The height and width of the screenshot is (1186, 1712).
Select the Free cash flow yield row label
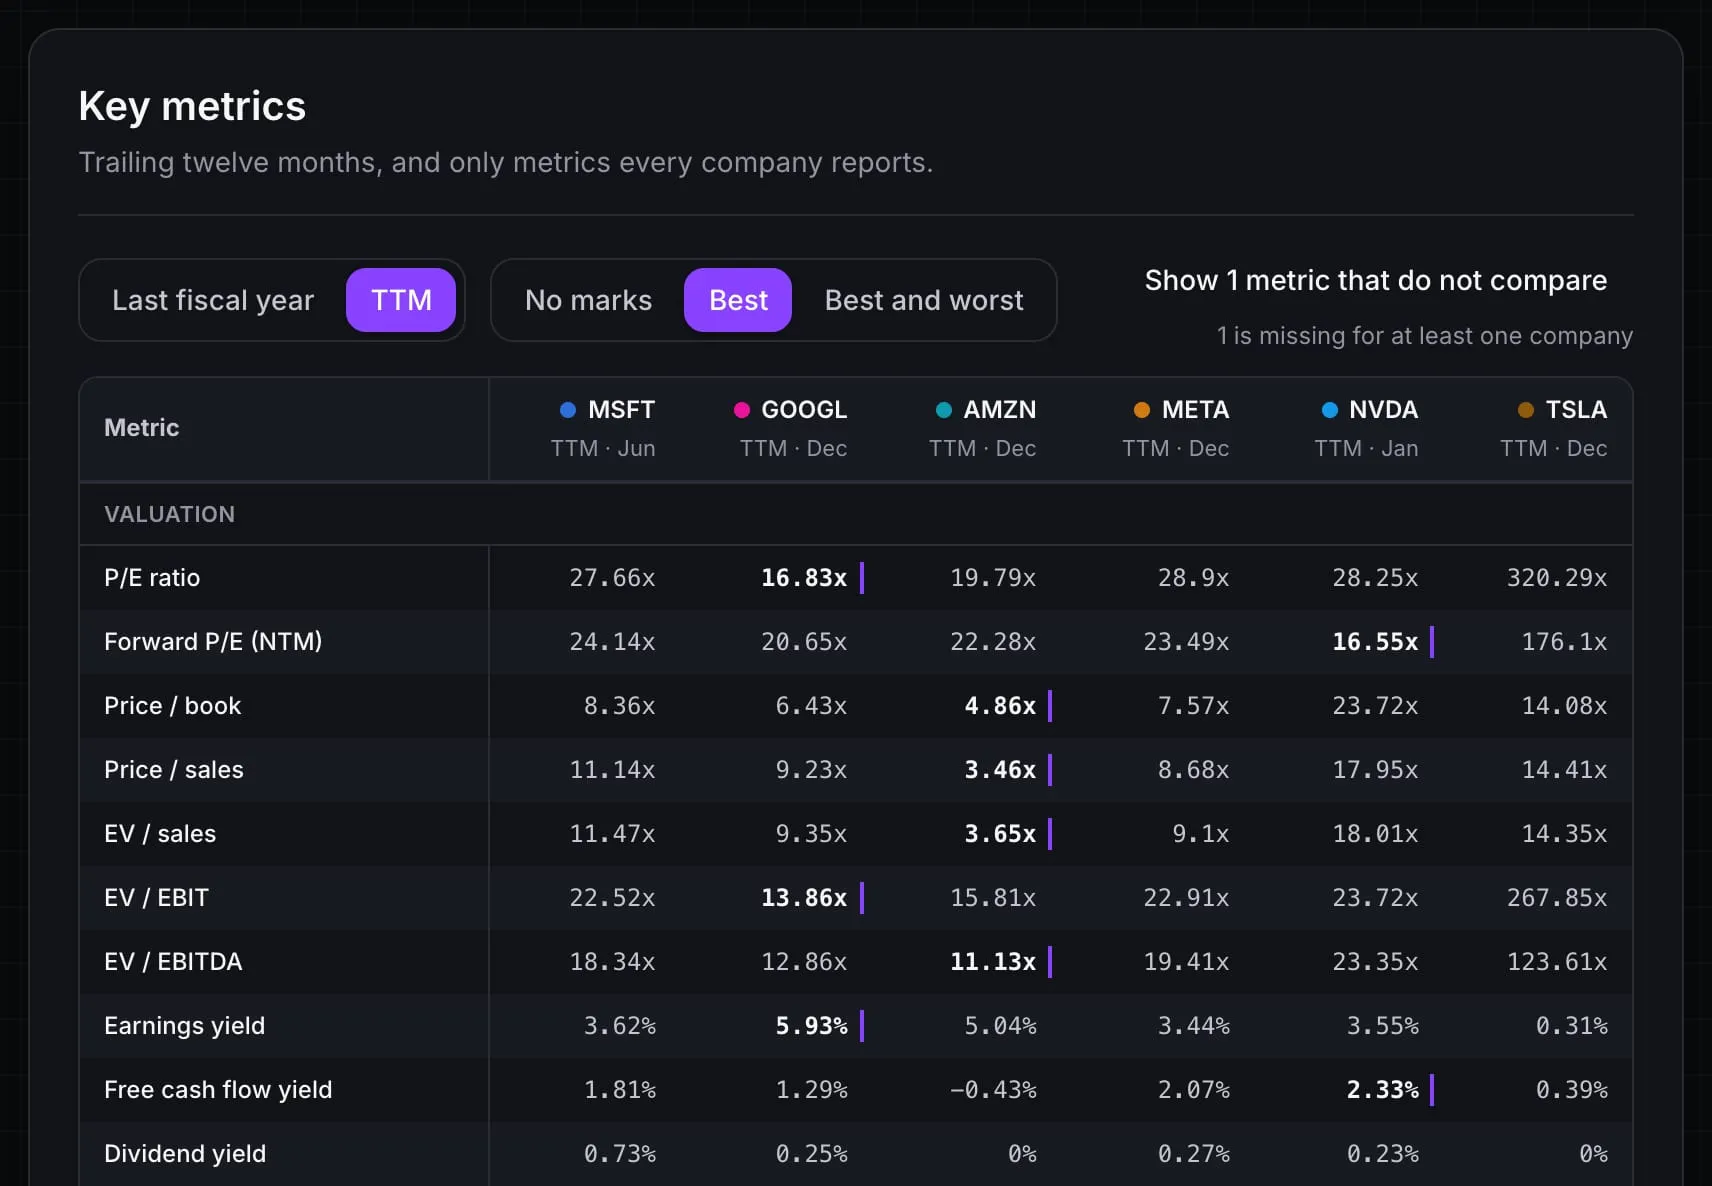(218, 1090)
